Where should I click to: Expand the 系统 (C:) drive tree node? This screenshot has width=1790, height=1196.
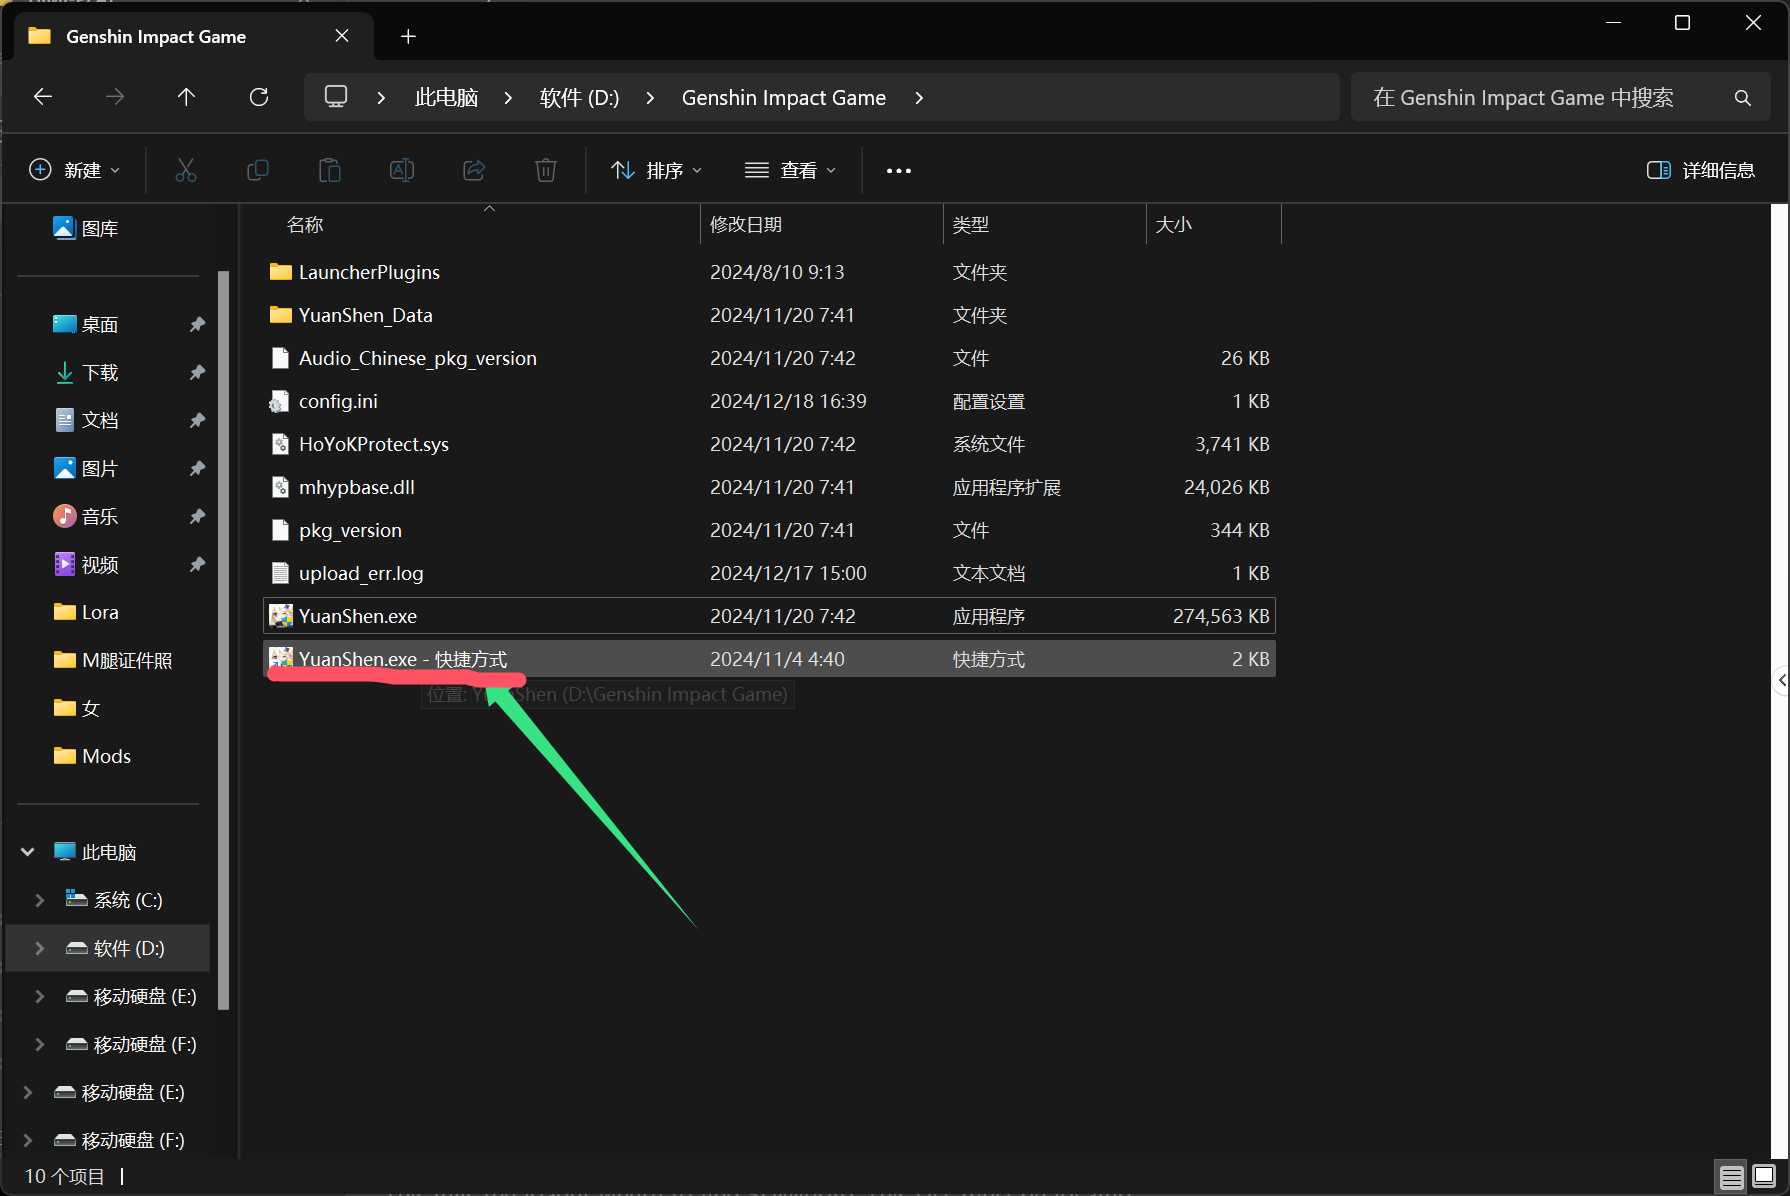40,900
